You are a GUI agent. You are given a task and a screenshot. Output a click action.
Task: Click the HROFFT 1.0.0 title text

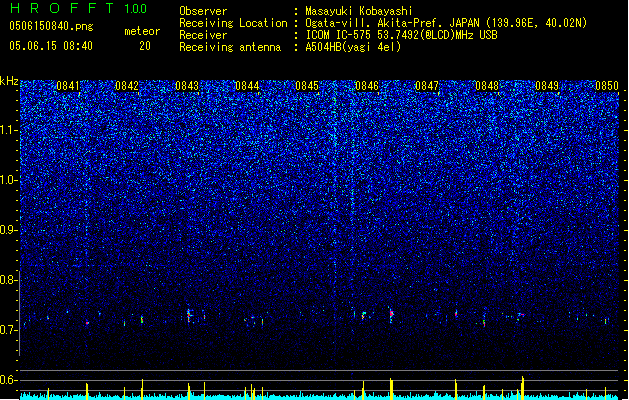pos(78,8)
